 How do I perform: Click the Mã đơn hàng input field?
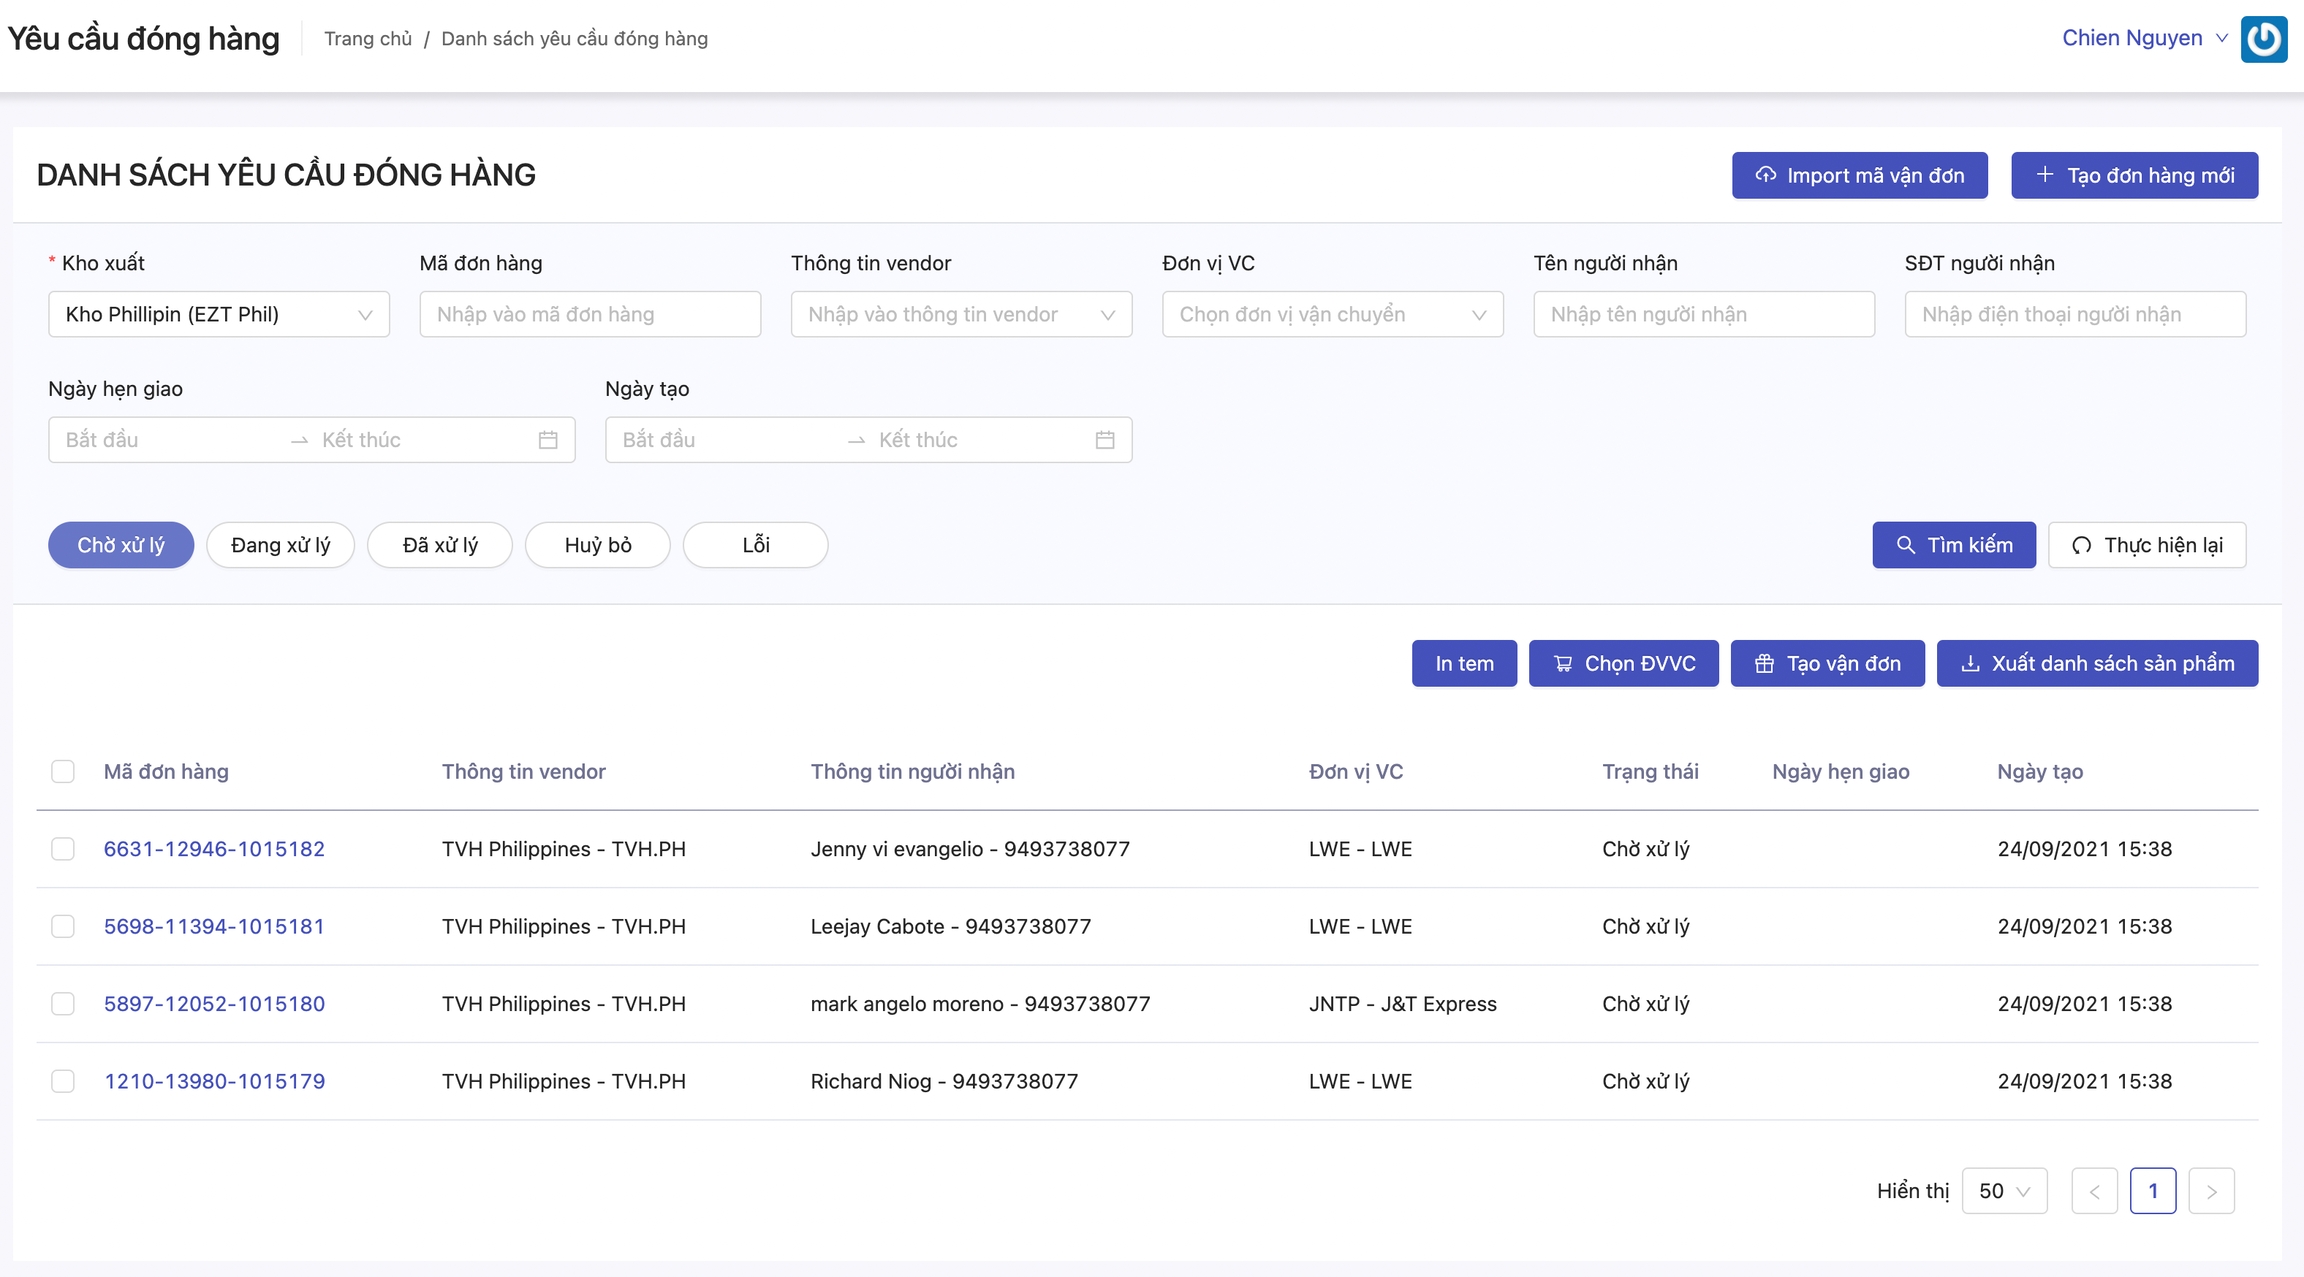590,314
